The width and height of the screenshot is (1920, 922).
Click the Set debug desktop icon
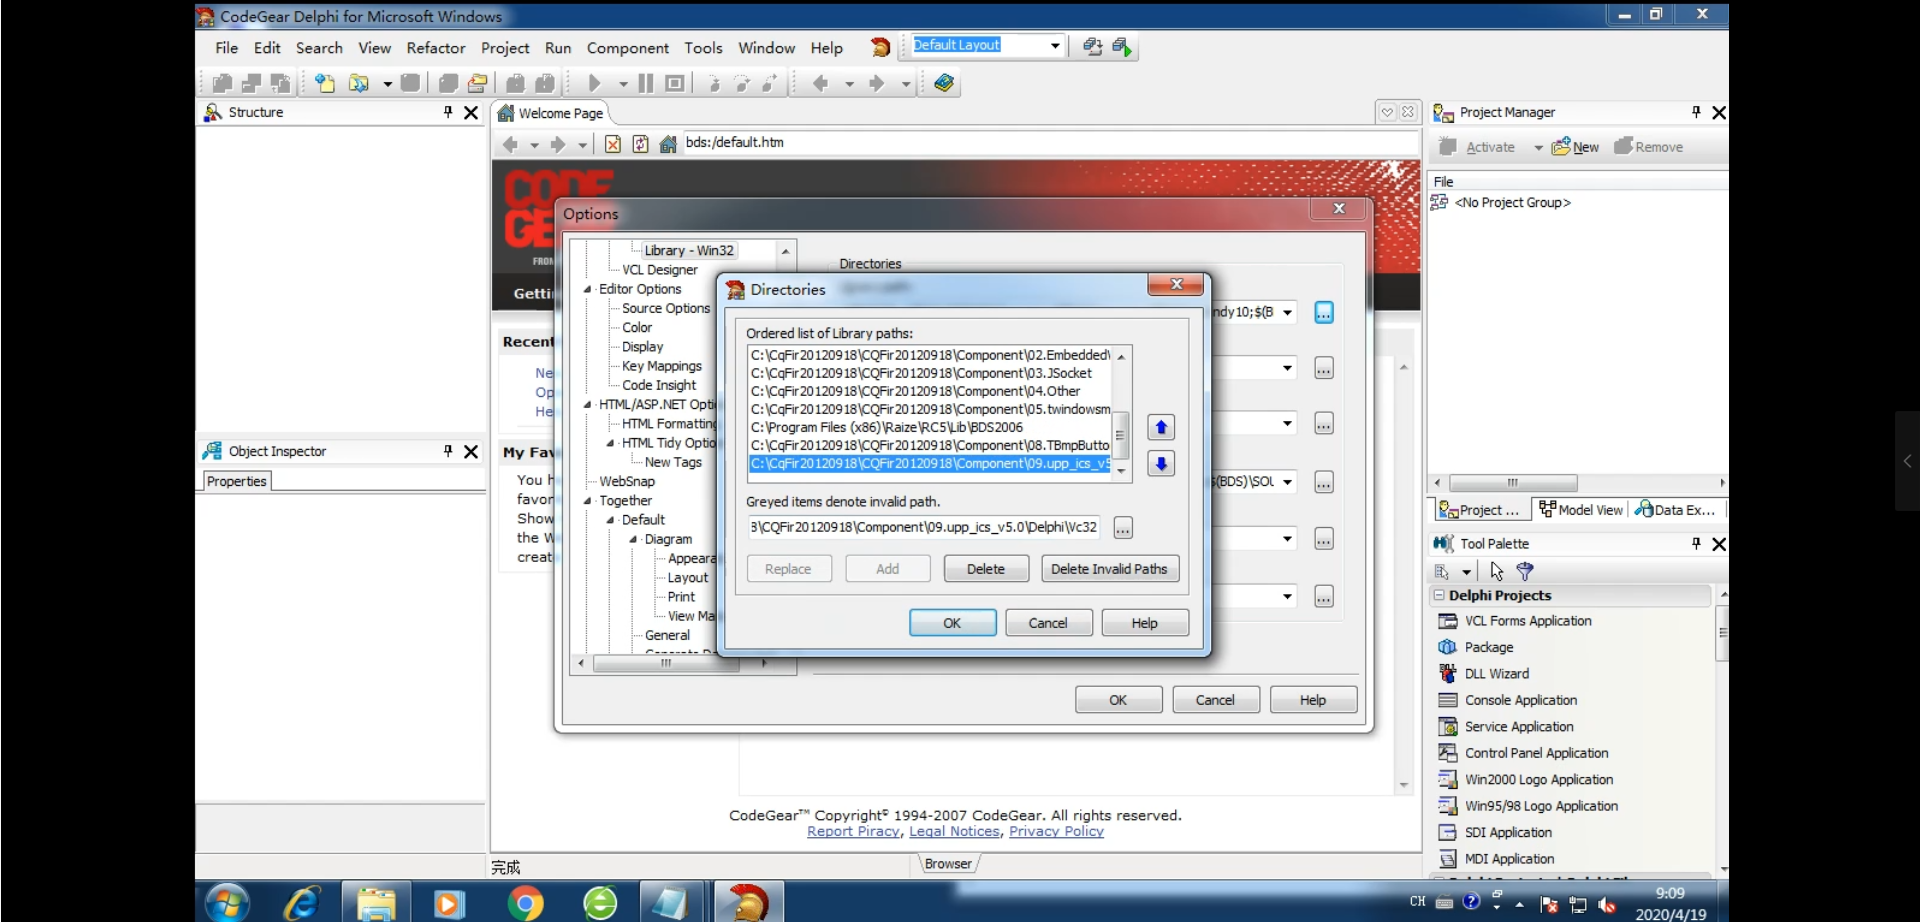tap(1122, 47)
